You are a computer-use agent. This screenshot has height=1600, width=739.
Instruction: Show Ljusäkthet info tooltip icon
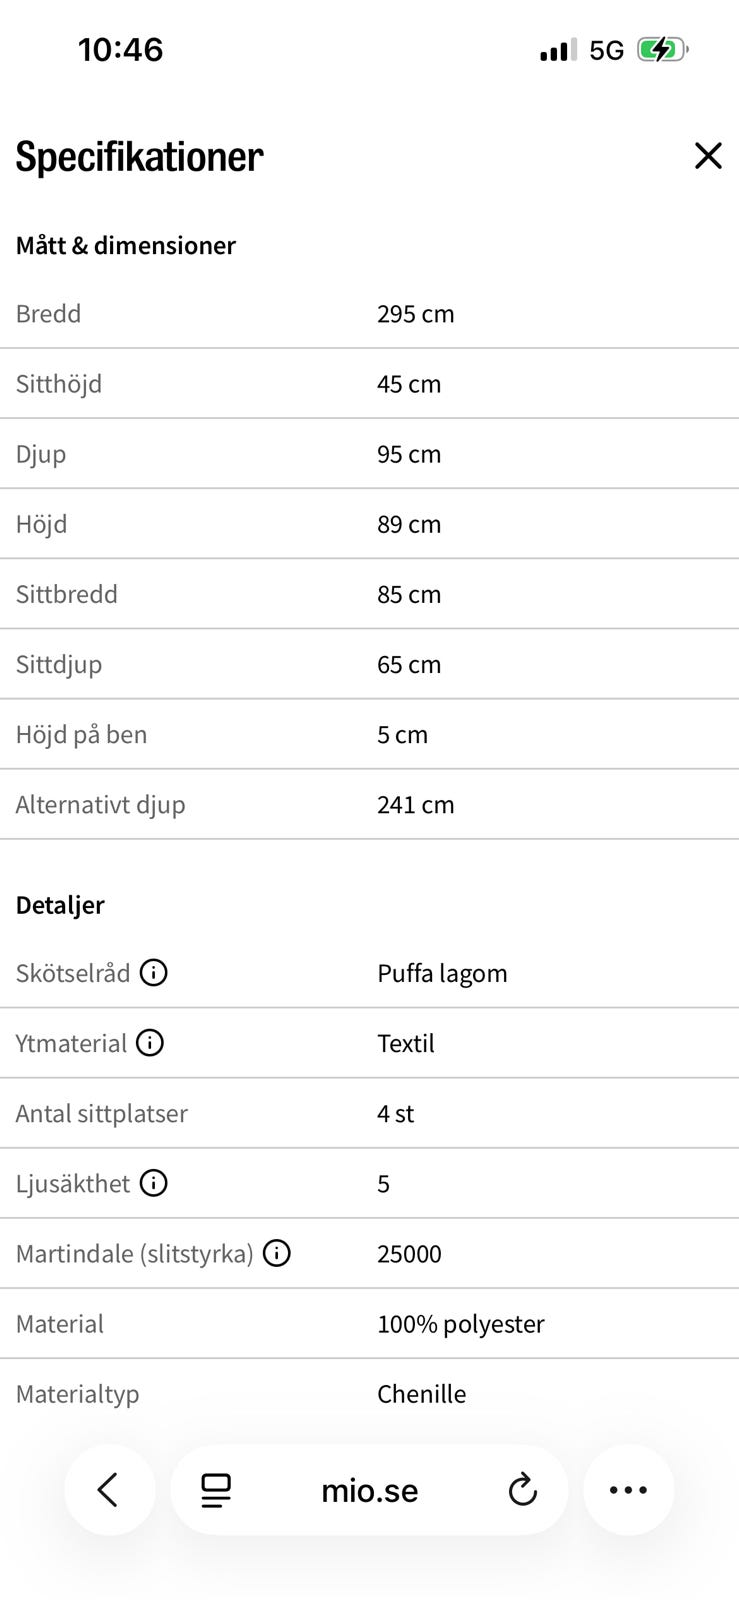click(153, 1183)
